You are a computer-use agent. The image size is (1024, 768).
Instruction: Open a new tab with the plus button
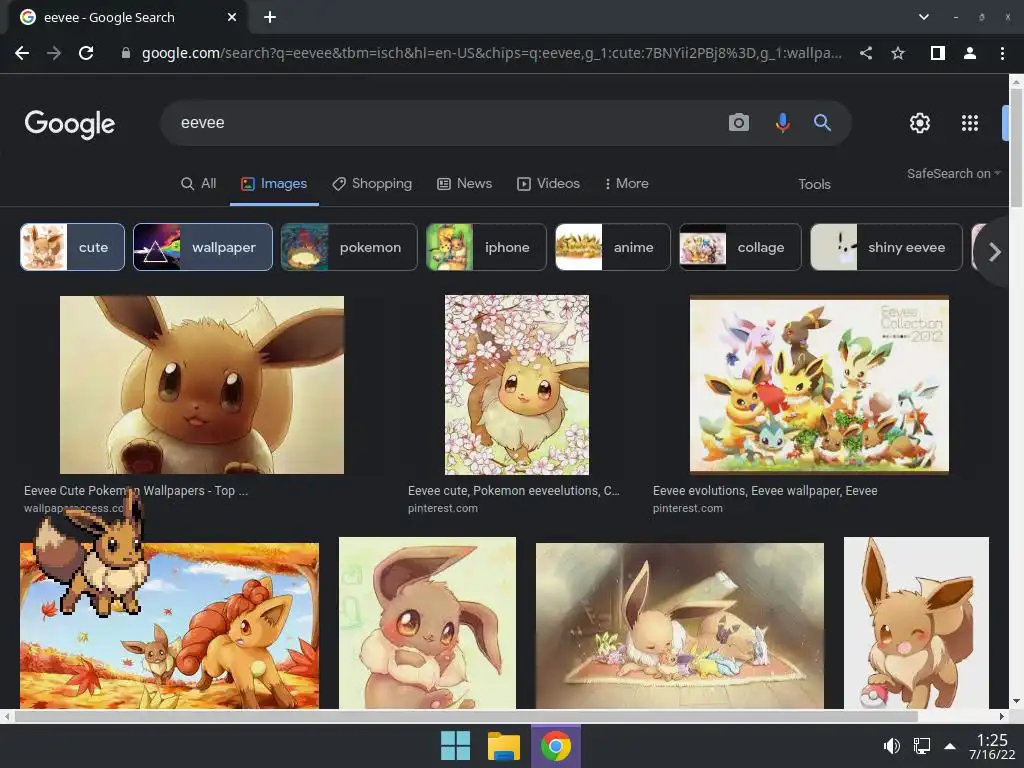coord(270,18)
